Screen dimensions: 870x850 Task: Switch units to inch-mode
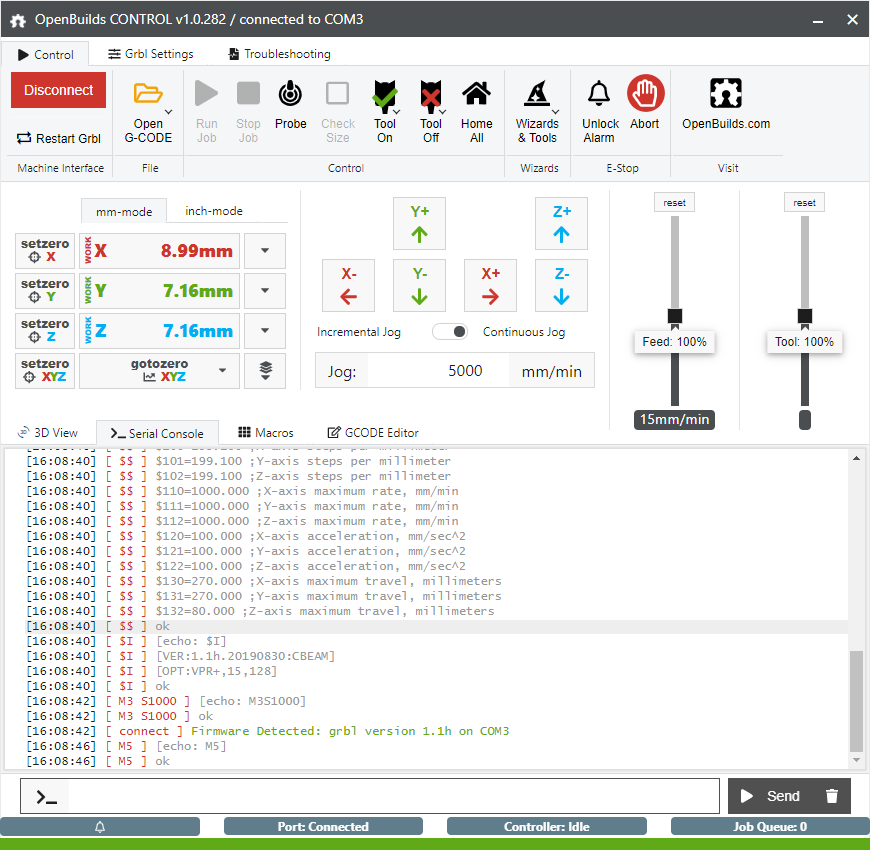[214, 211]
